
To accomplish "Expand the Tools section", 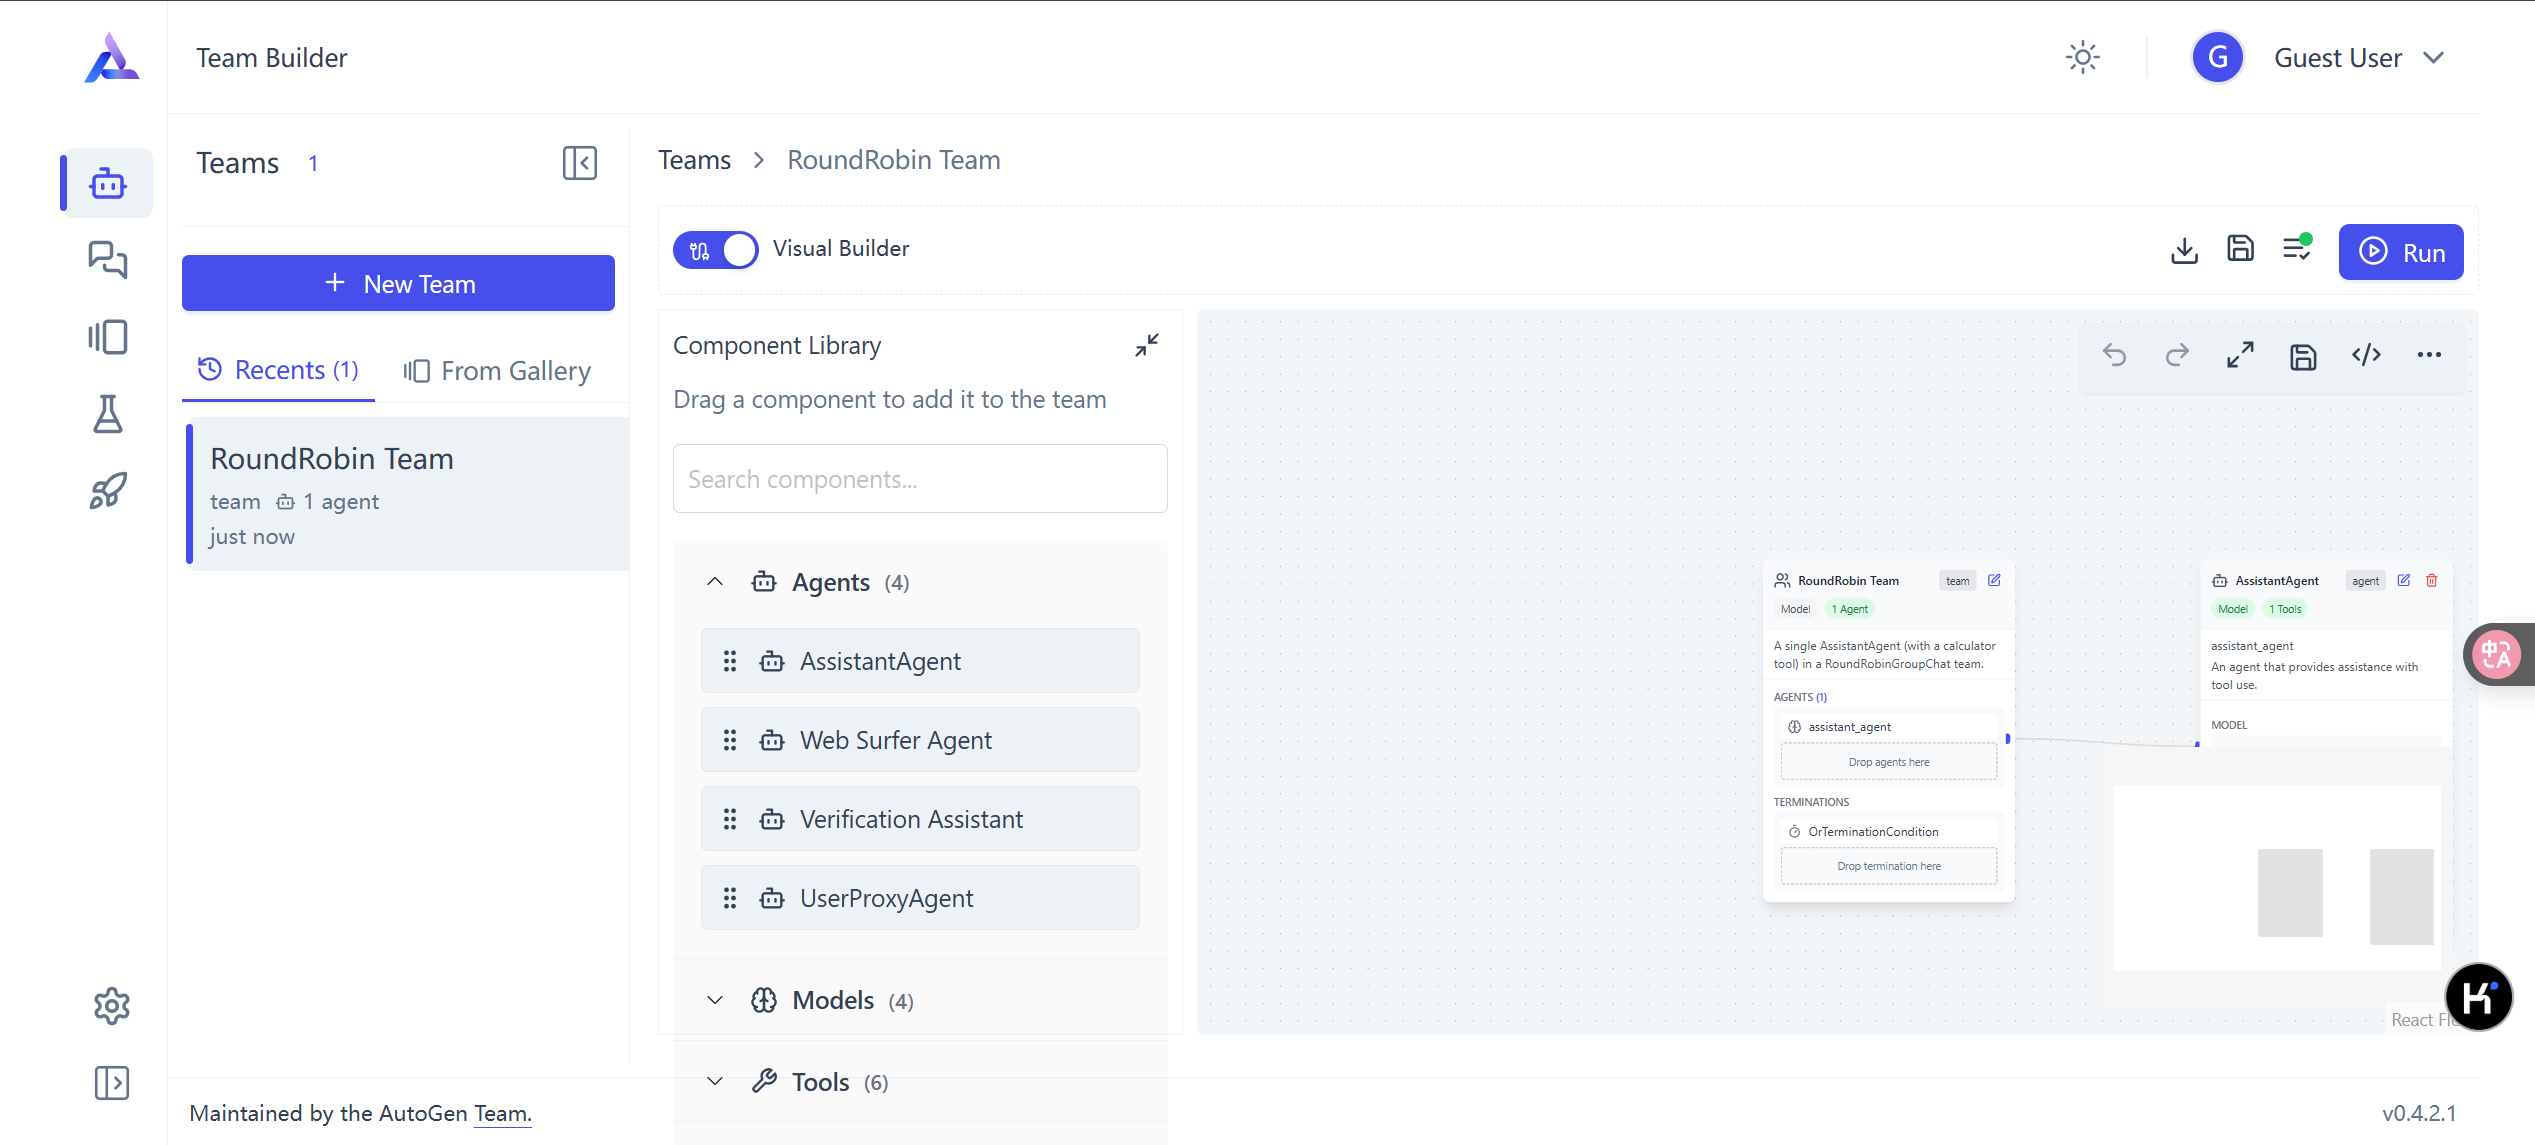I will tap(820, 1082).
